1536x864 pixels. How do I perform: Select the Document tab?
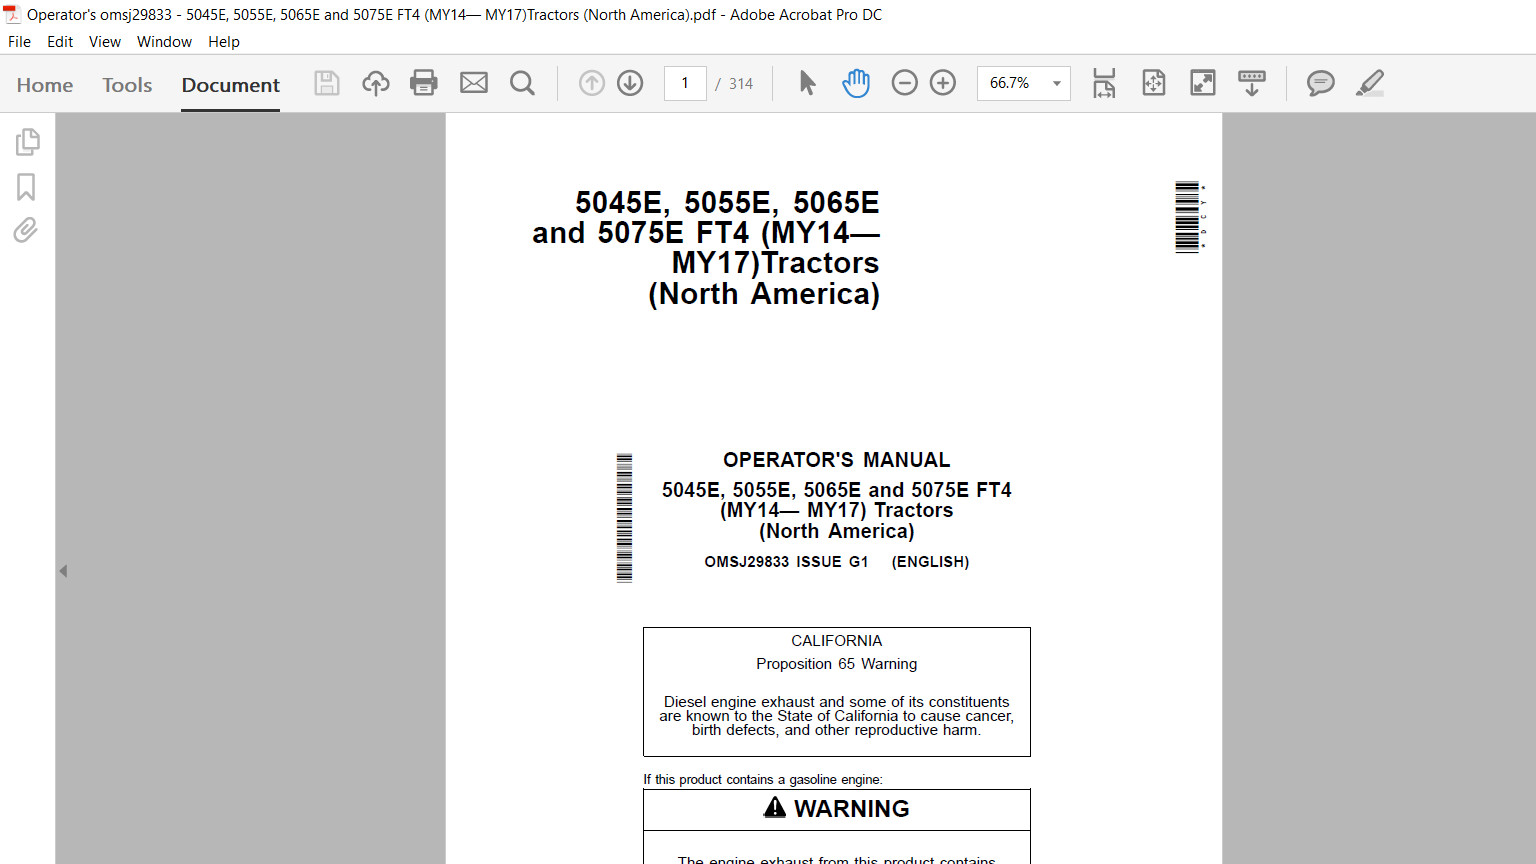(x=231, y=85)
